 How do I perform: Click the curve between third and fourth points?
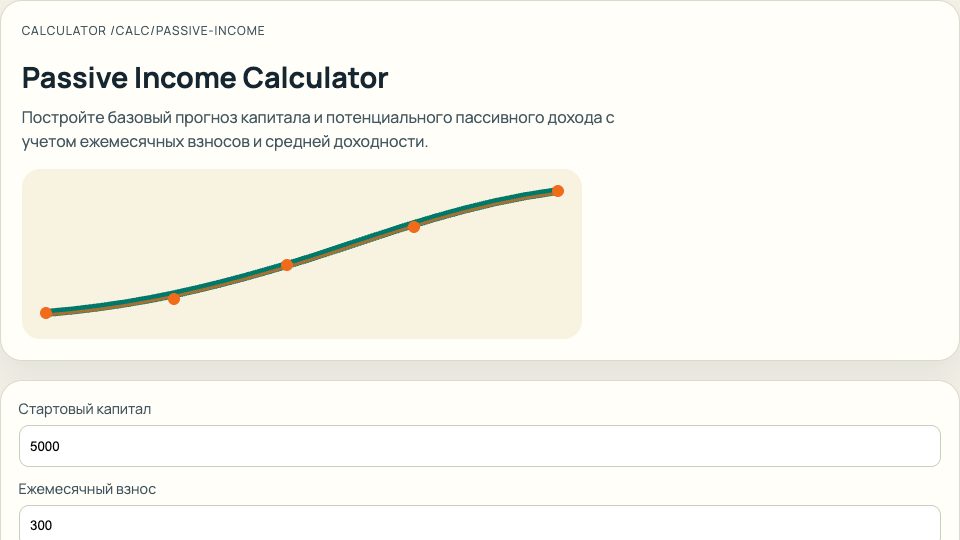pos(350,244)
